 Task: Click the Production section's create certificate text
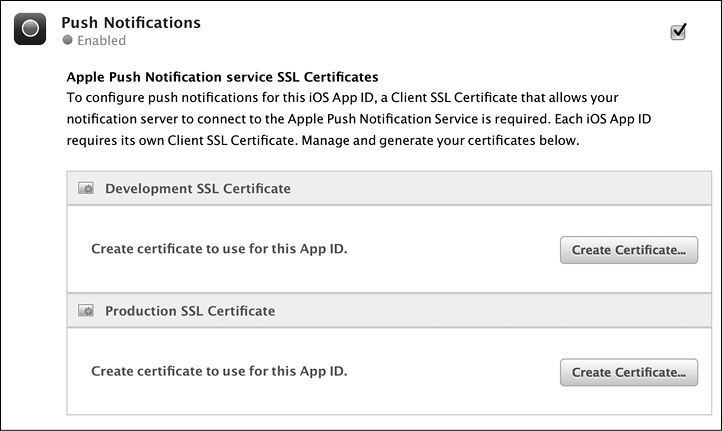click(219, 371)
